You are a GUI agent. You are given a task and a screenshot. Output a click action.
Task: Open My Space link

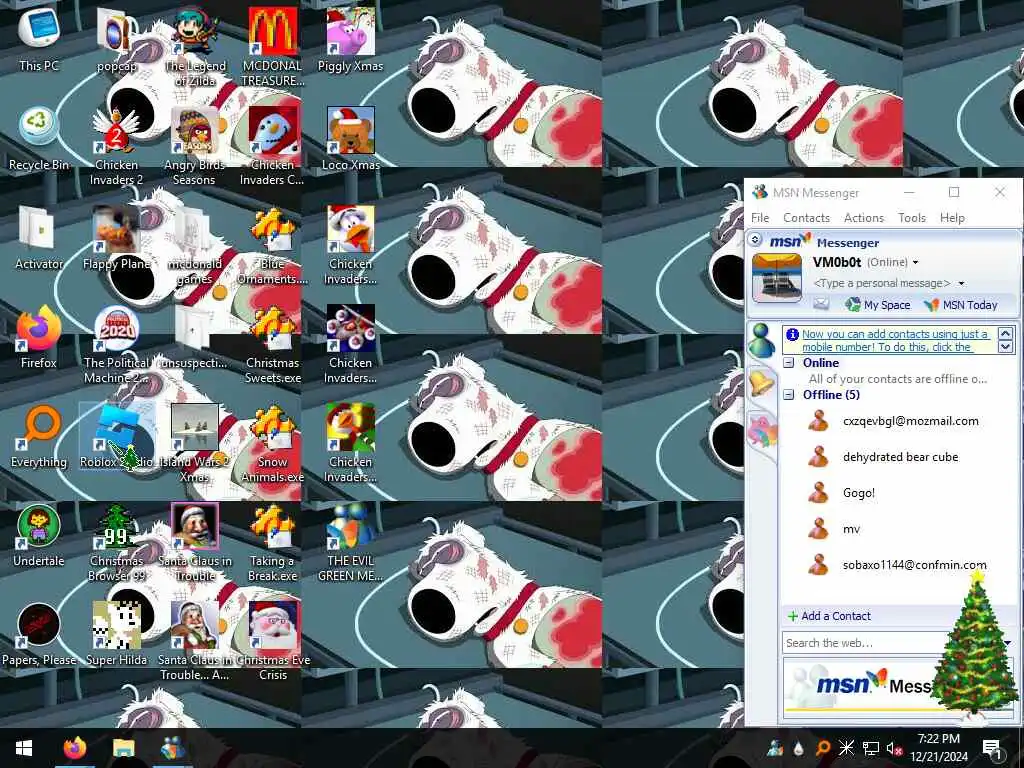[x=877, y=304]
